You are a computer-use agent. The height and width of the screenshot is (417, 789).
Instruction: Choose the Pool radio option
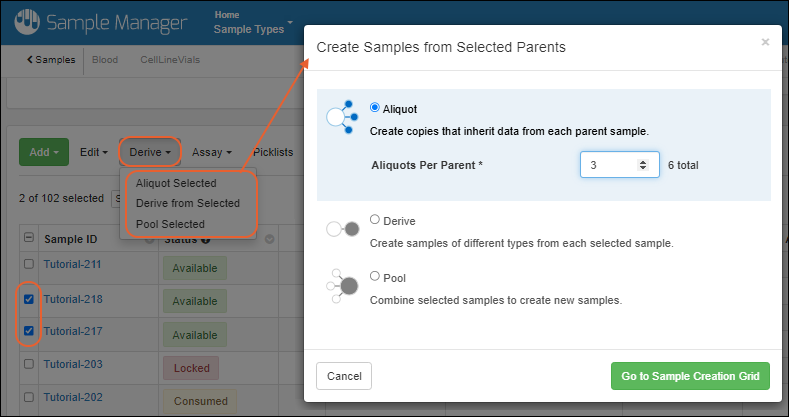[x=375, y=277]
